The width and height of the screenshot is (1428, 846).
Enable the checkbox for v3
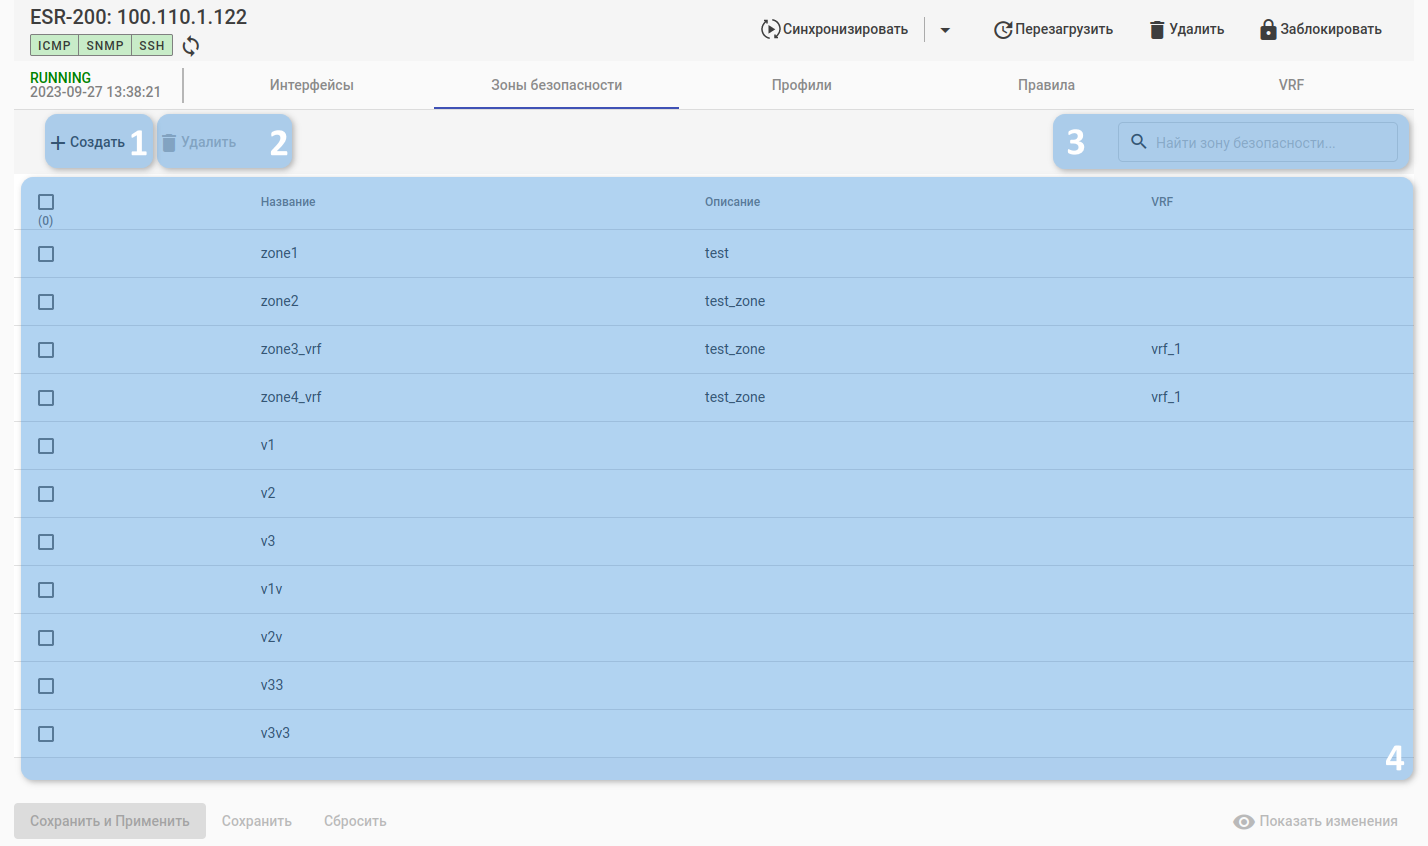46,542
